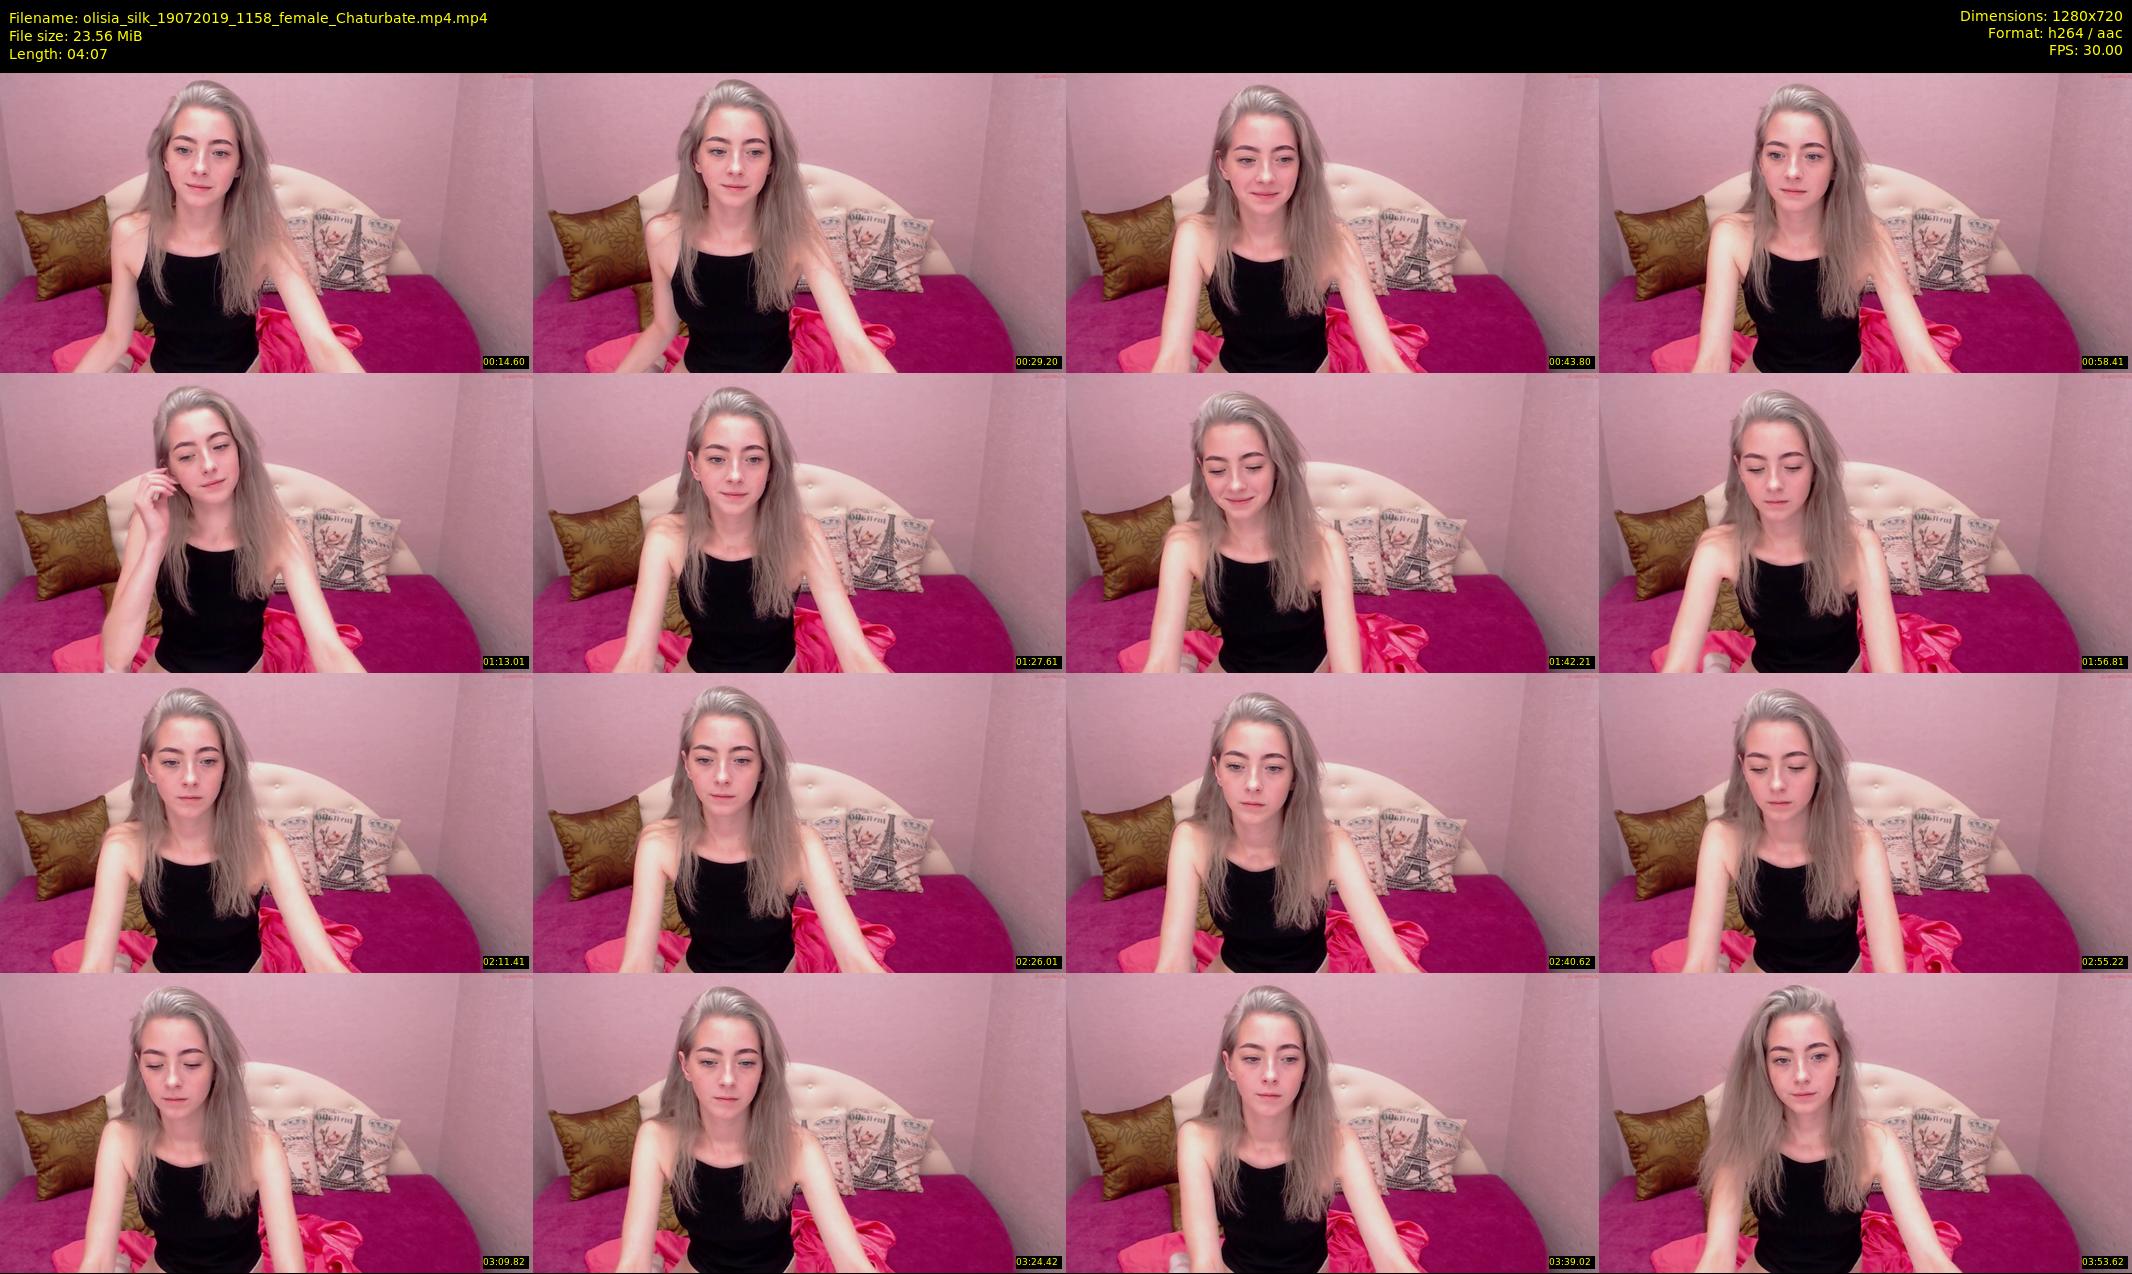Select the frame stamped 00:29.20

pyautogui.click(x=799, y=222)
